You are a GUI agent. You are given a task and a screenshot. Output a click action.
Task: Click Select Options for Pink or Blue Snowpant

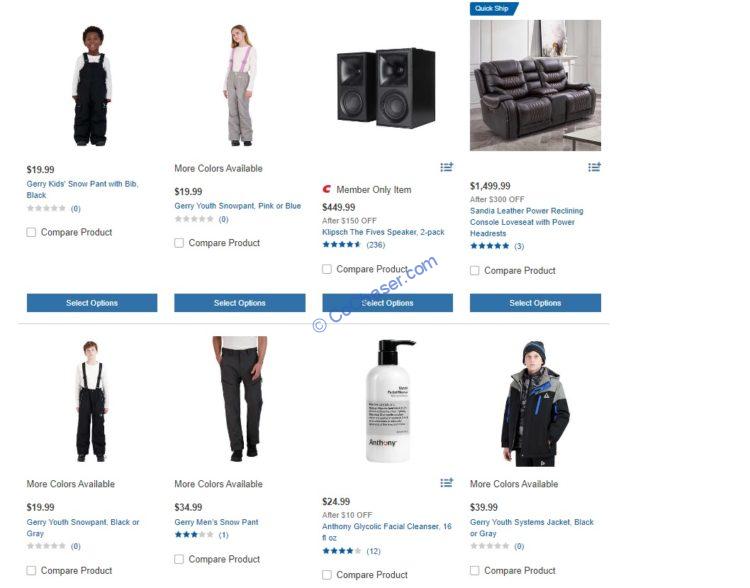[x=240, y=303]
